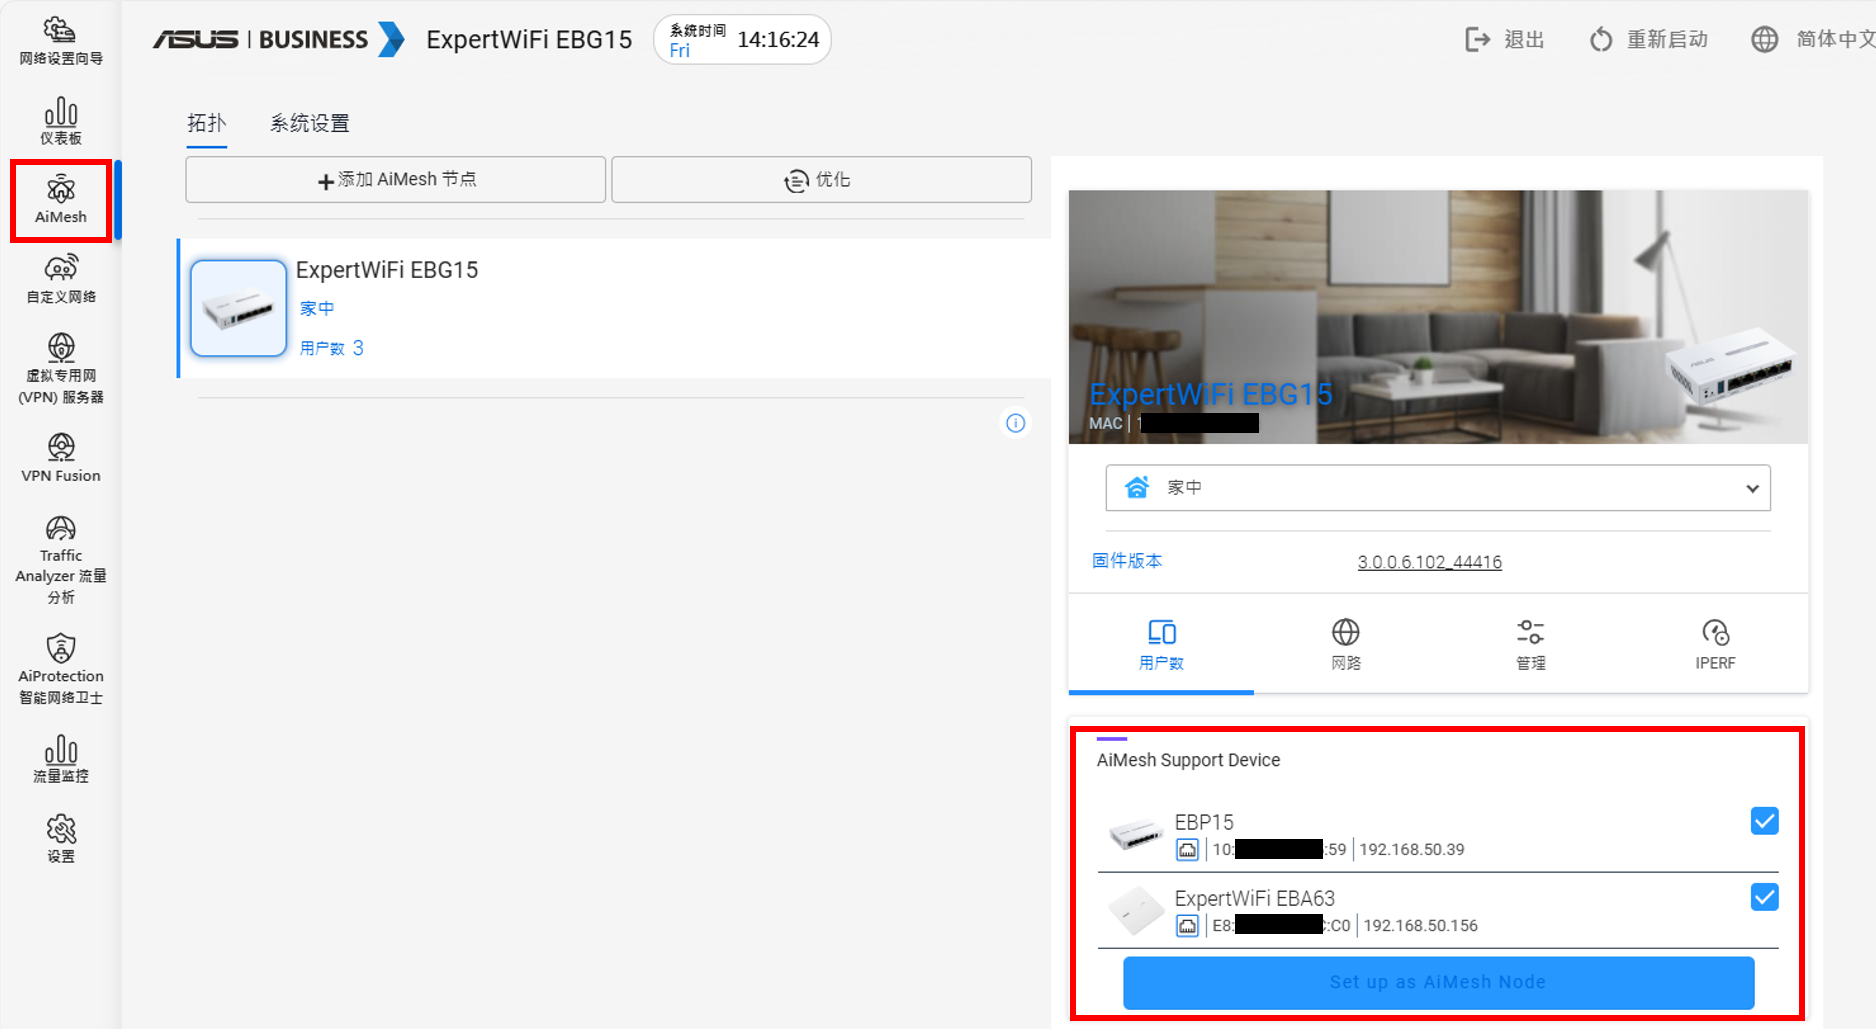The image size is (1876, 1029).
Task: Click the info icon below node list
Action: pyautogui.click(x=1015, y=423)
